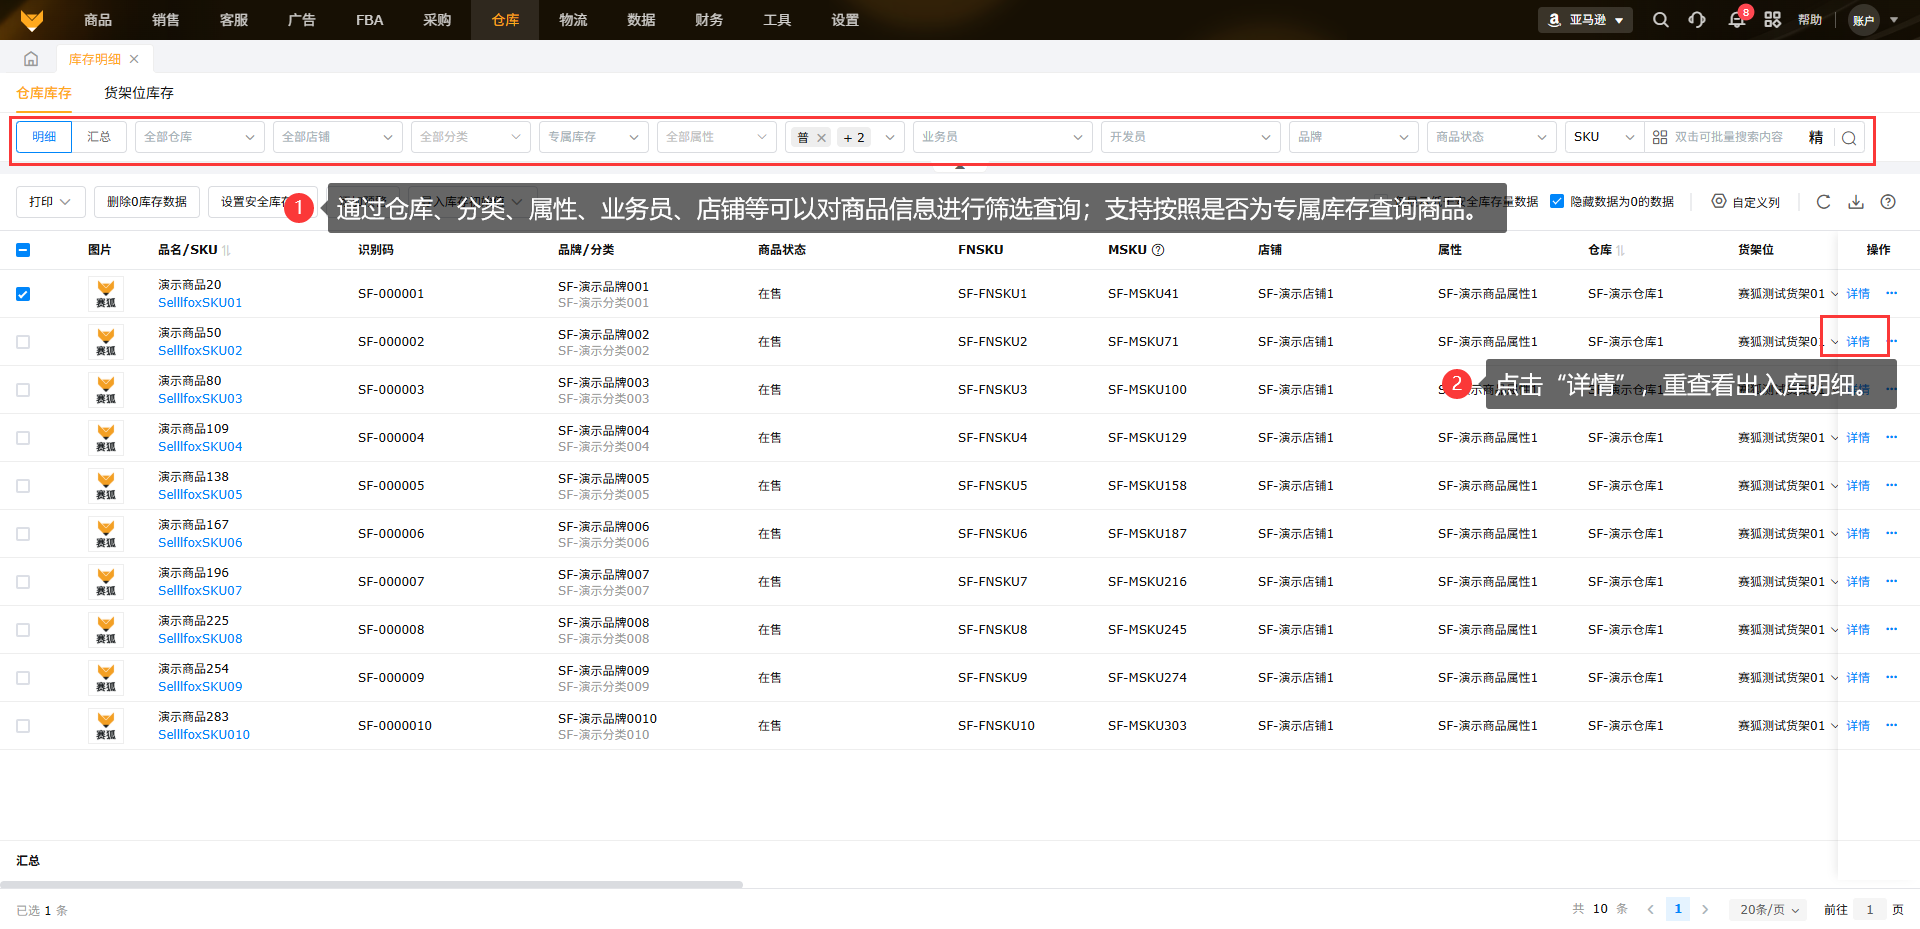Check the 演示商品138 row checkbox
Screen dimensions: 1920x929
[x=23, y=486]
